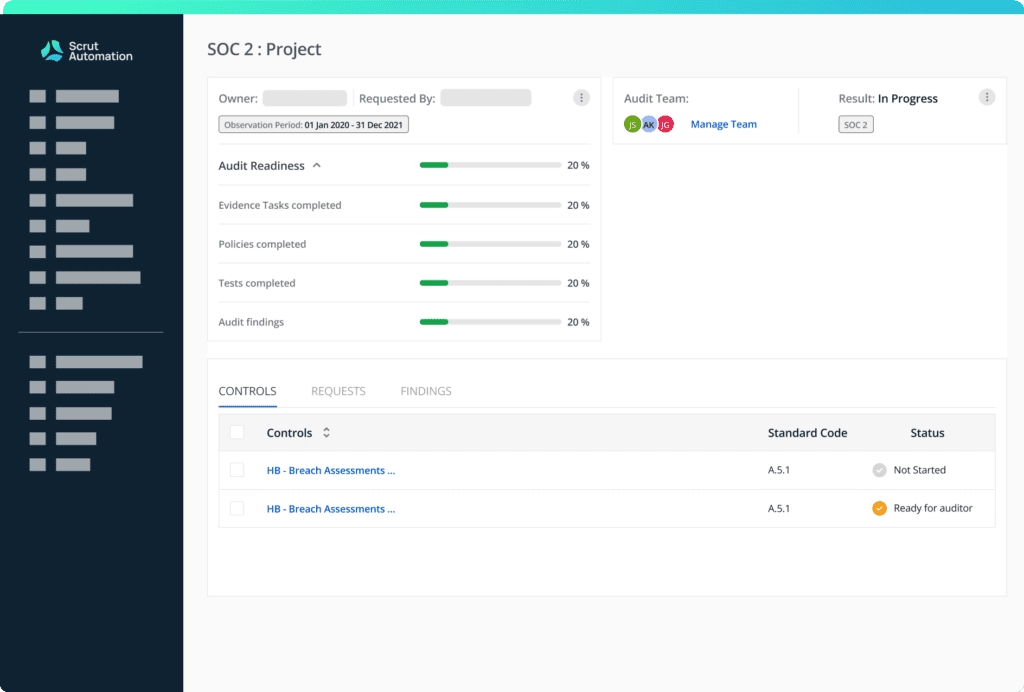The image size is (1024, 692).
Task: Expand sorting options for the Controls column
Action: pos(328,433)
